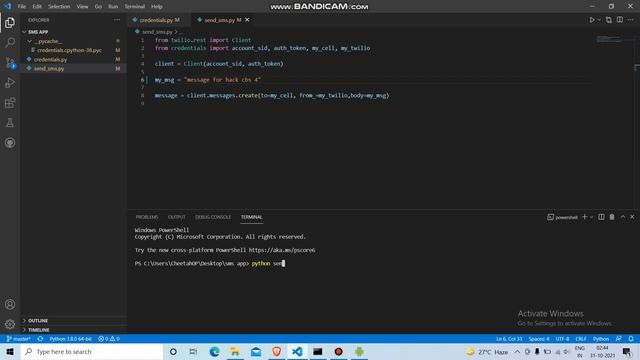This screenshot has width=640, height=360.
Task: Expand the OUTLINE section
Action: pyautogui.click(x=73, y=320)
